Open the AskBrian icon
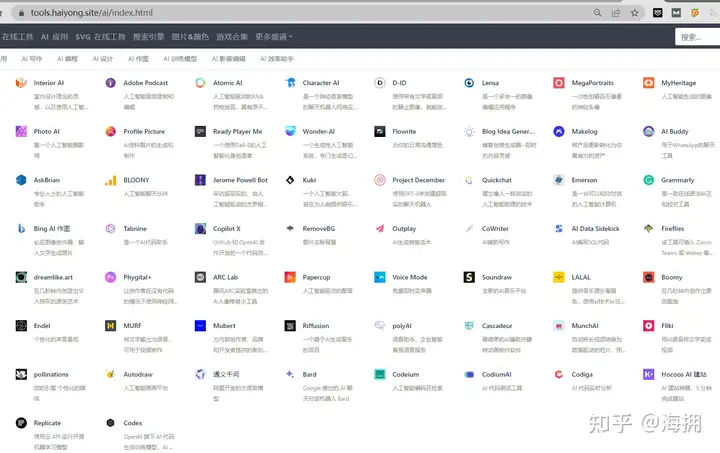Image resolution: width=720 pixels, height=453 pixels. point(21,180)
